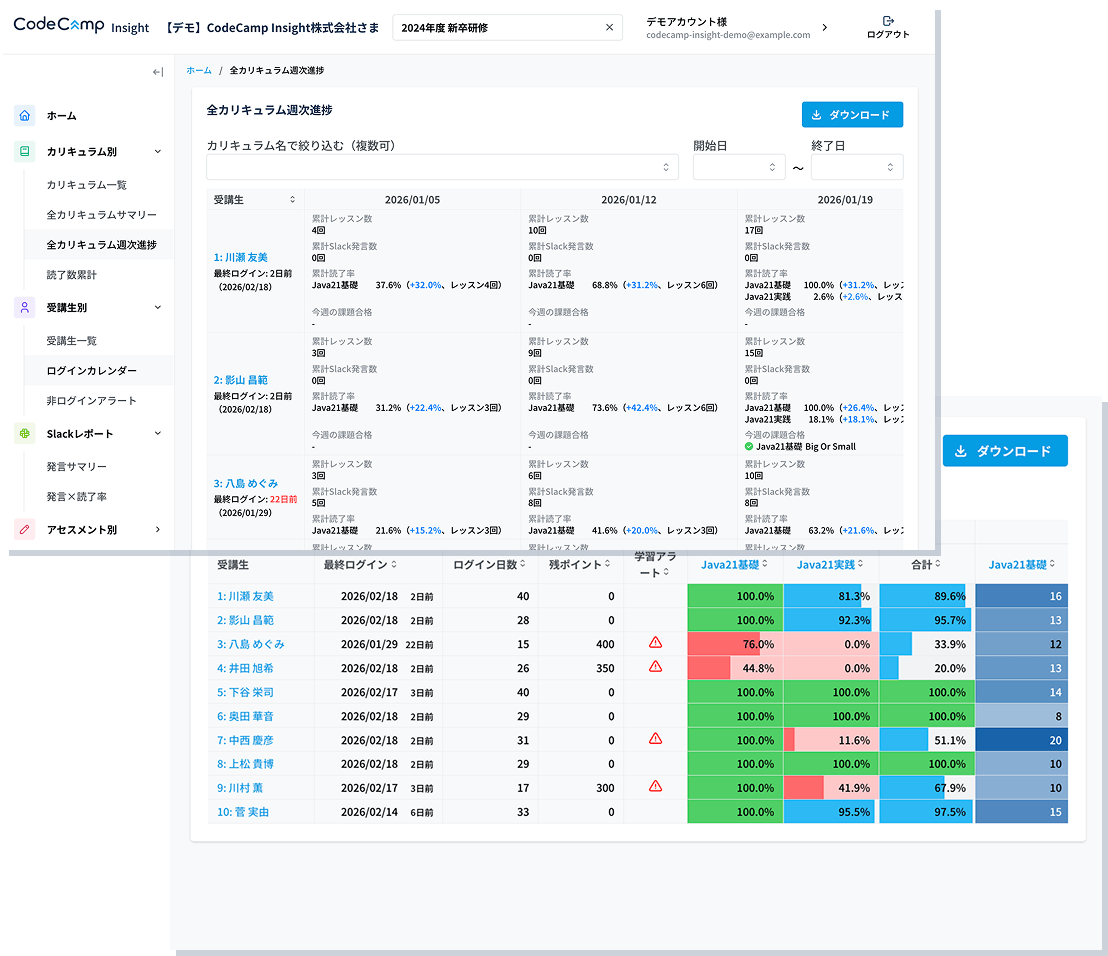Click the purple student person icon
The image size is (1108, 956).
click(25, 307)
